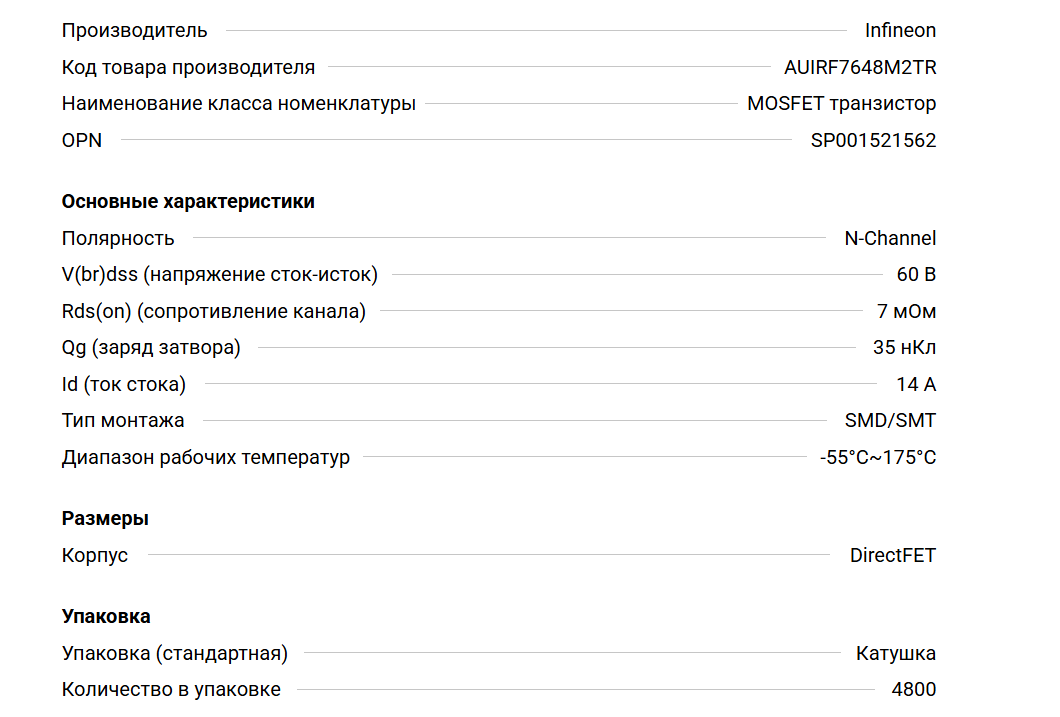Click the 14 А drain current value

[x=916, y=384]
